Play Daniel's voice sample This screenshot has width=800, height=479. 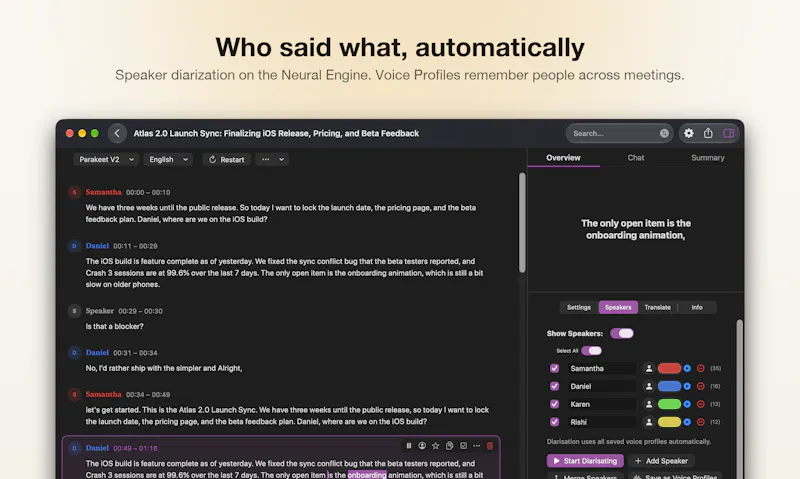click(687, 386)
